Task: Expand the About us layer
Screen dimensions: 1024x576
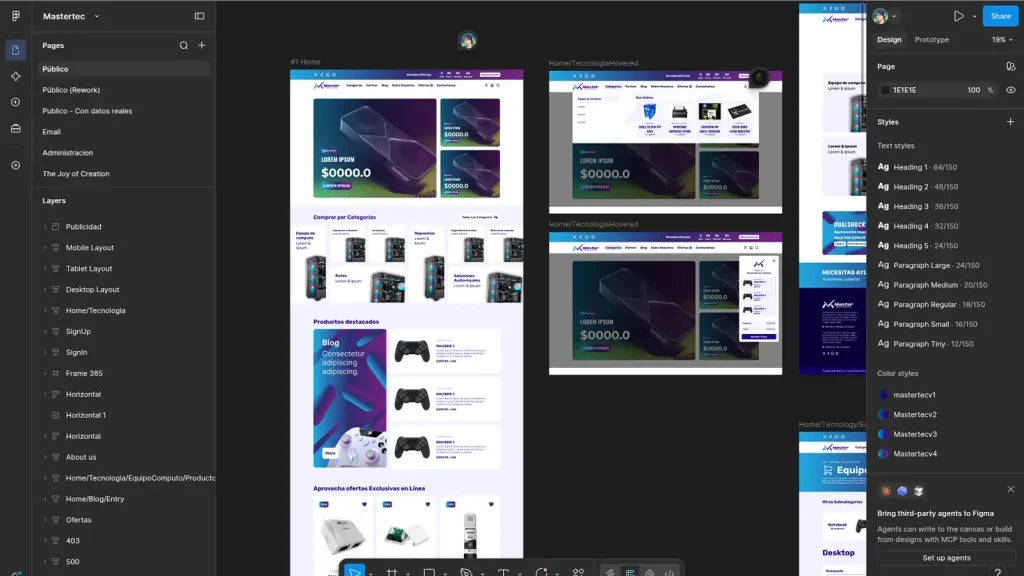Action: [45, 457]
